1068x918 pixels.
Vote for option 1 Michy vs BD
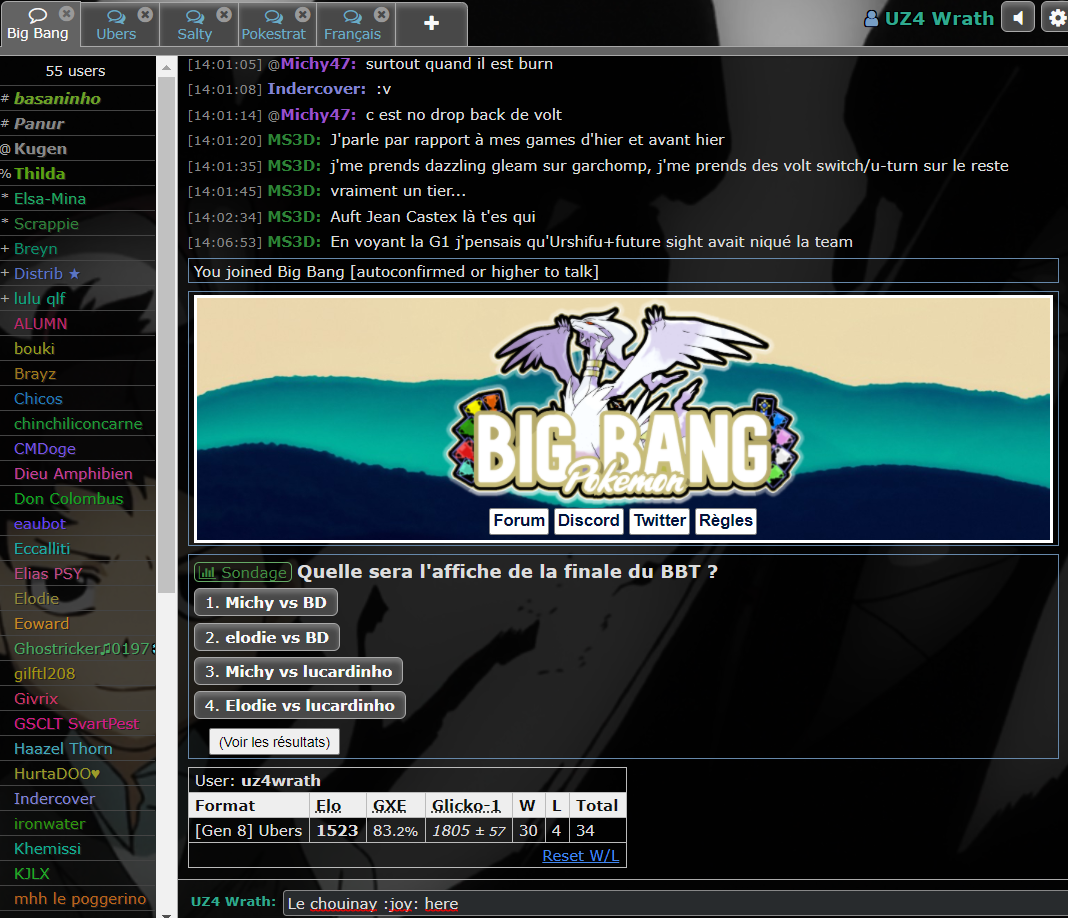(265, 603)
